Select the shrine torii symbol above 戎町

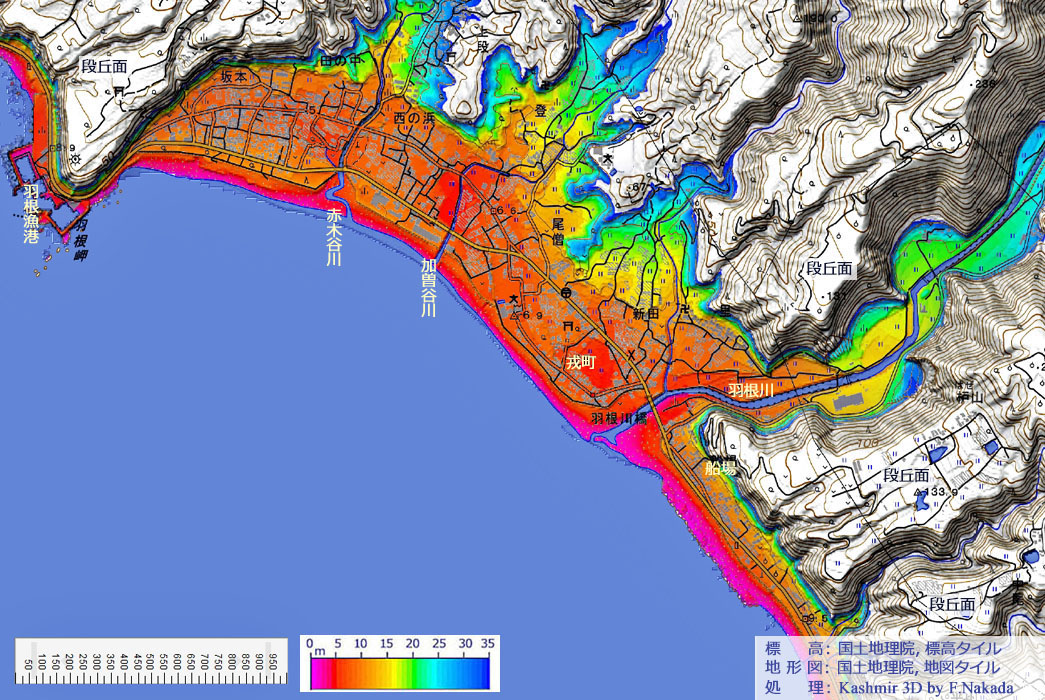point(568,327)
